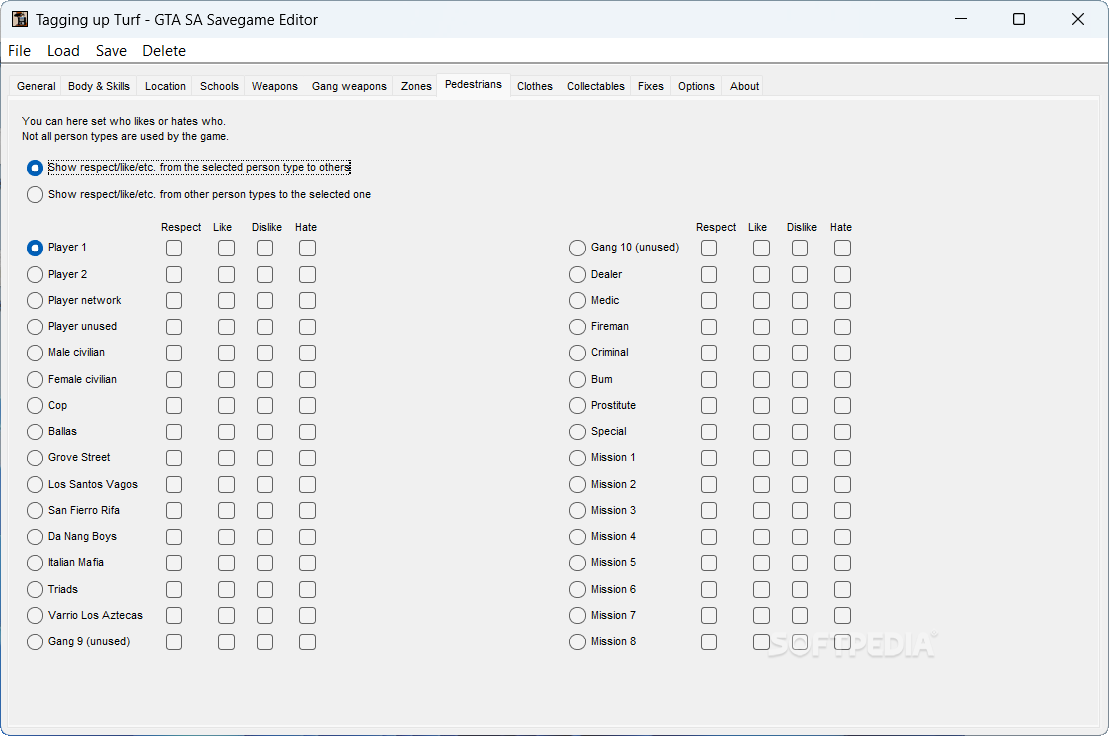The width and height of the screenshot is (1109, 736).
Task: Check Respect for Triads row
Action: point(174,590)
